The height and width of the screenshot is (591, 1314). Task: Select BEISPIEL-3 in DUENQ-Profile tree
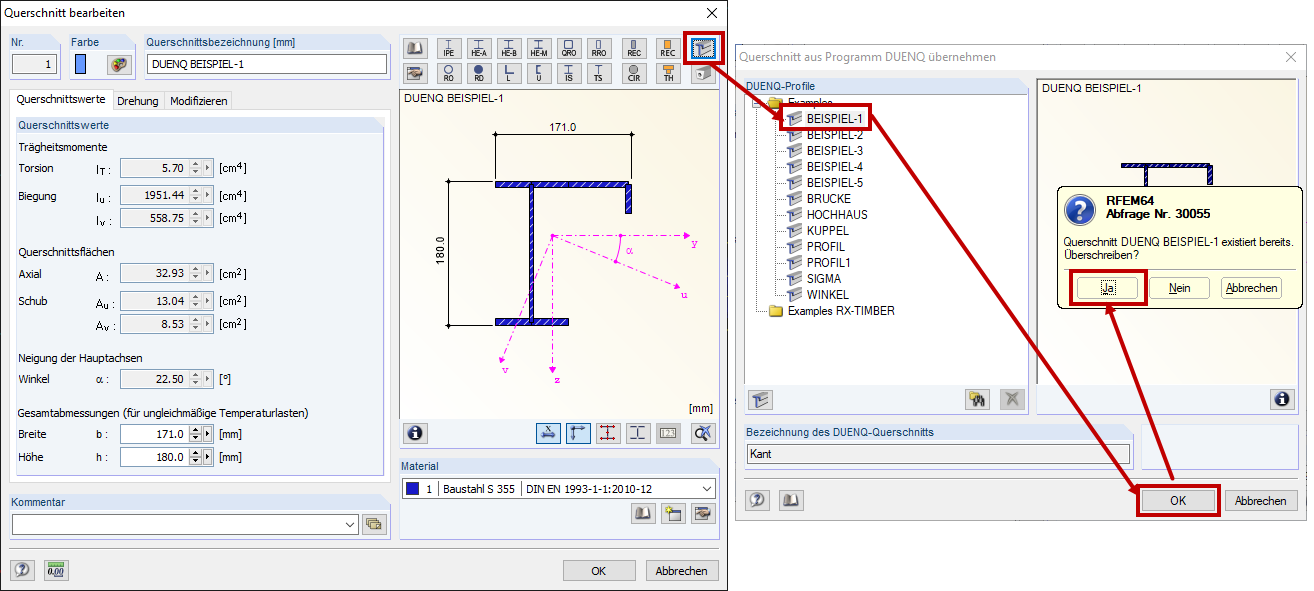834,150
